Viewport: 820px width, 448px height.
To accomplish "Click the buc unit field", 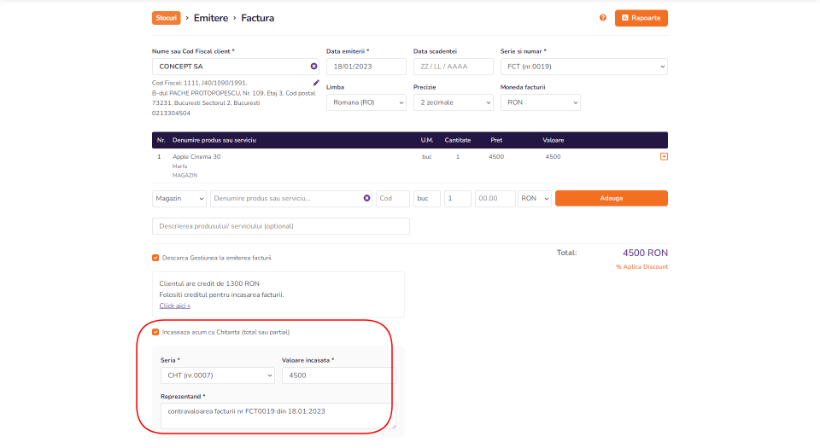I will [x=427, y=198].
